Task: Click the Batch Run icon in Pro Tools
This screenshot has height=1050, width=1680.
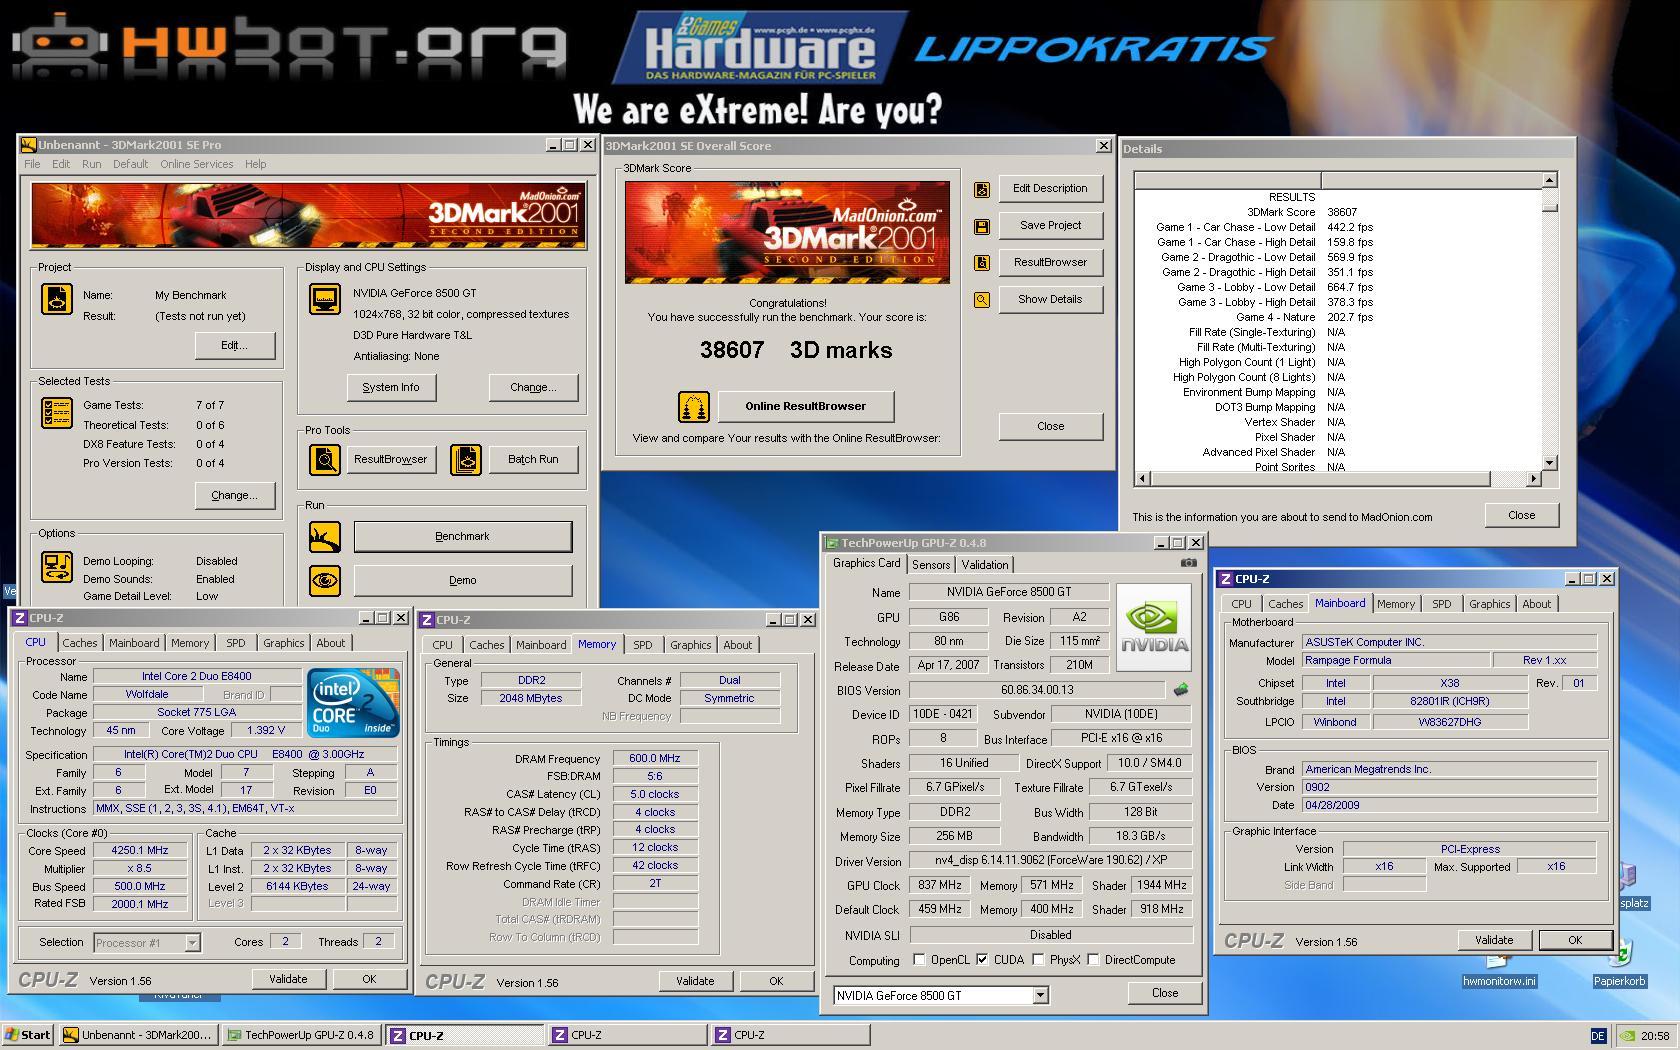Action: coord(466,459)
